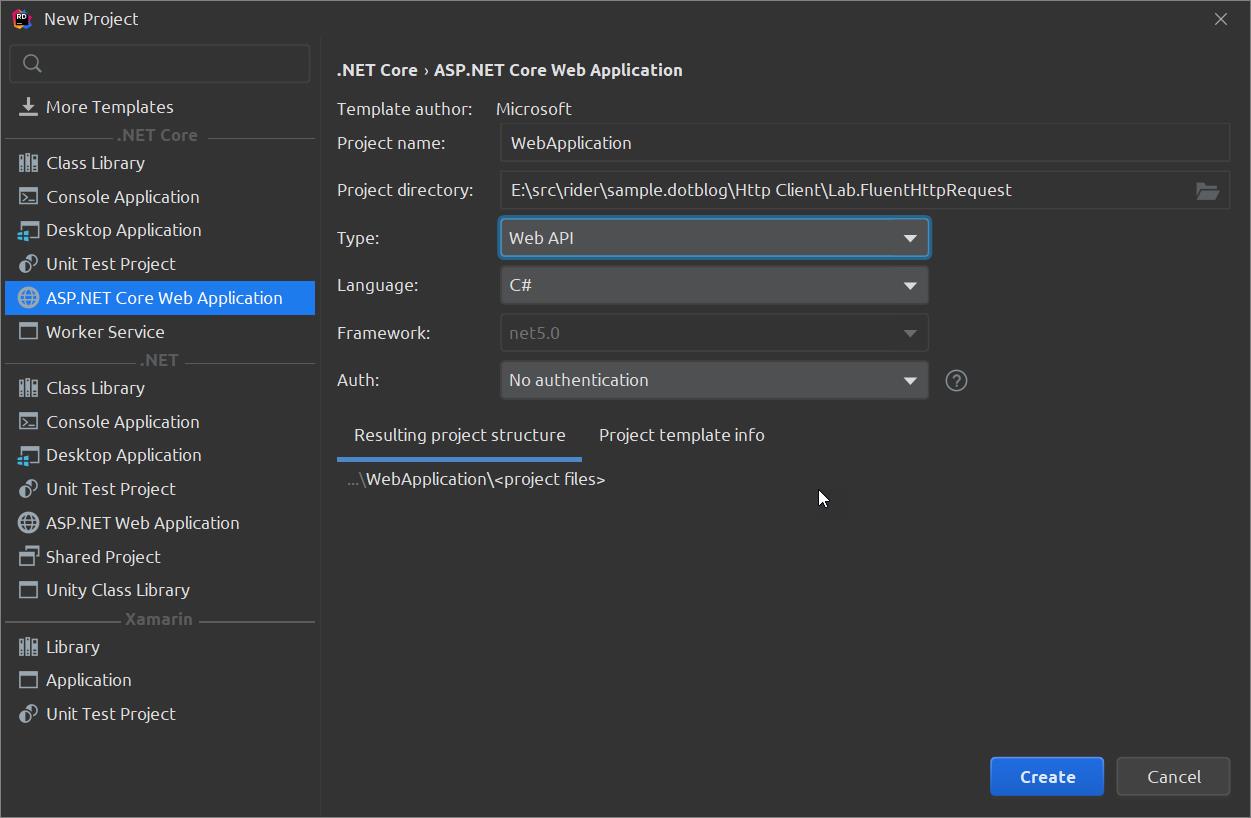
Task: Close the New Project dialog
Action: point(1220,19)
